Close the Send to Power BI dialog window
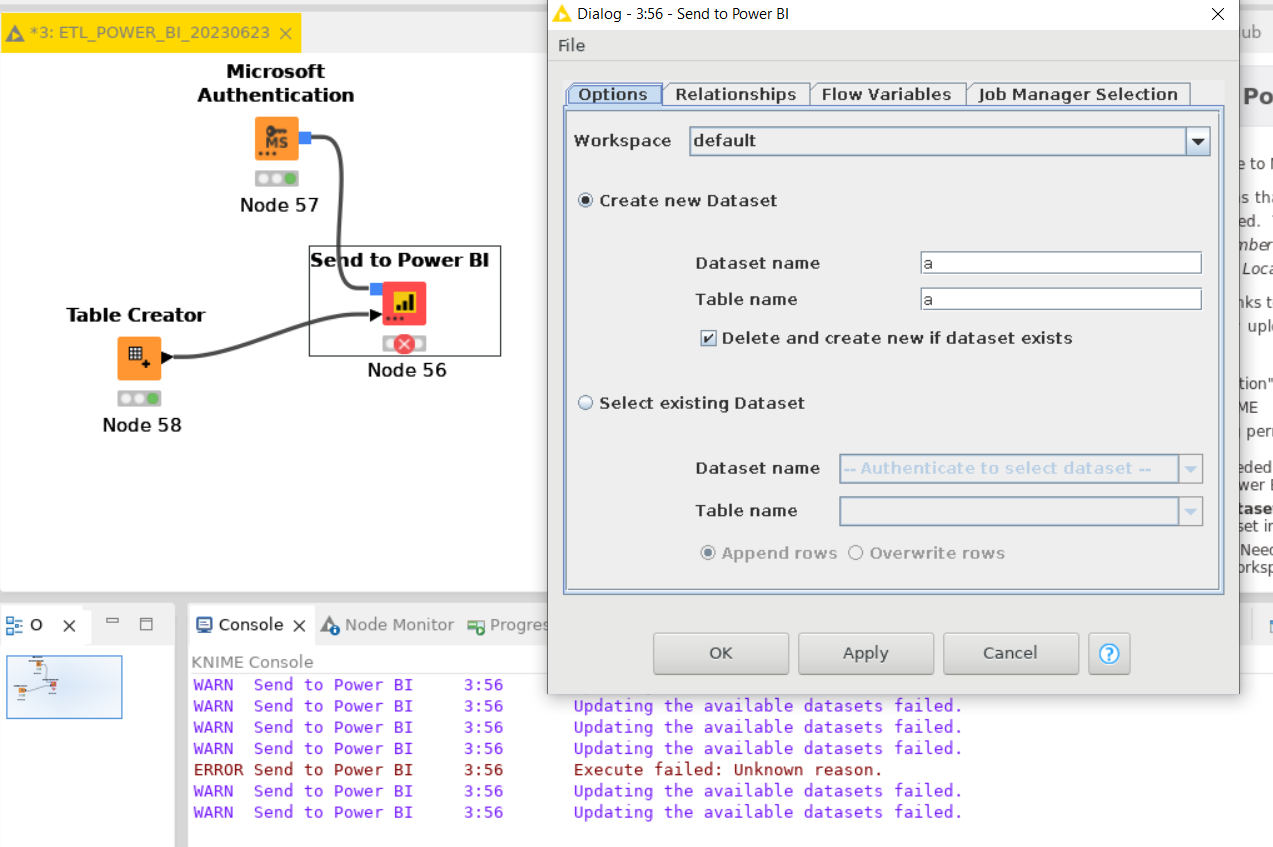Viewport: 1273px width, 847px height. click(x=1217, y=14)
